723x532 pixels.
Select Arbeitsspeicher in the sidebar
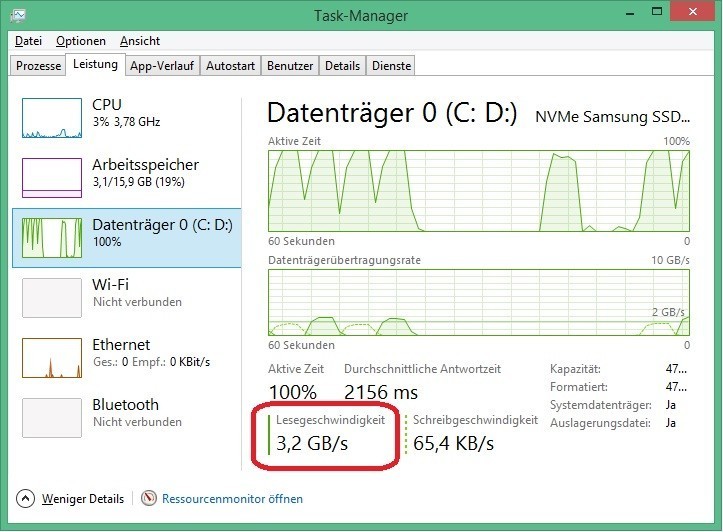click(x=127, y=177)
